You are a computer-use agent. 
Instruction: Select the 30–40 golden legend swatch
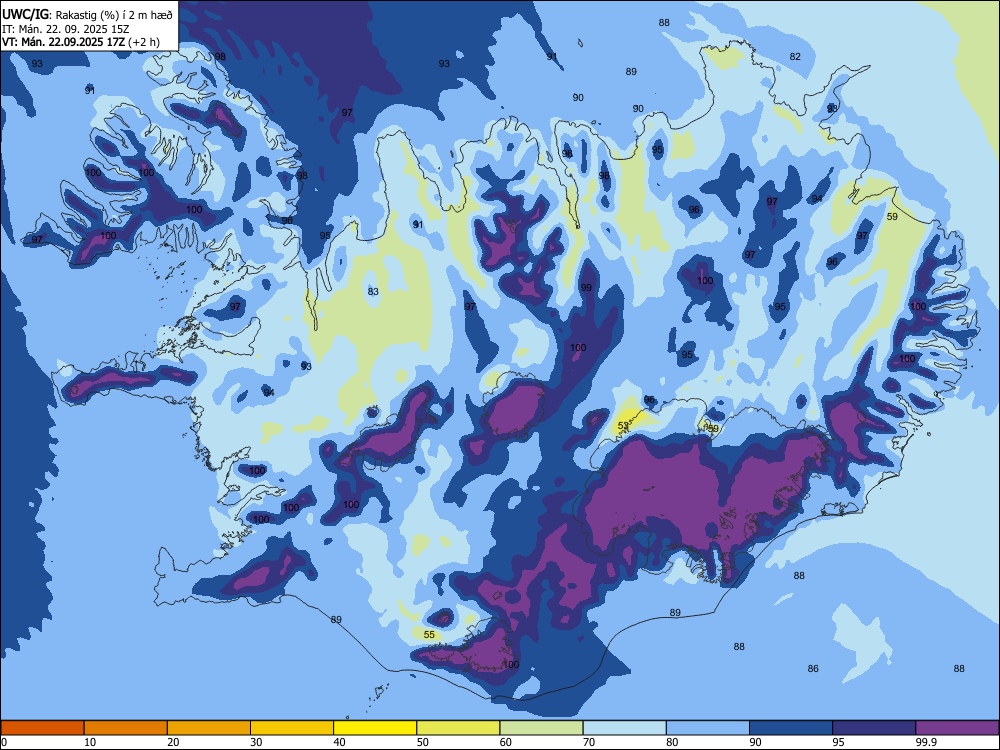tap(292, 728)
